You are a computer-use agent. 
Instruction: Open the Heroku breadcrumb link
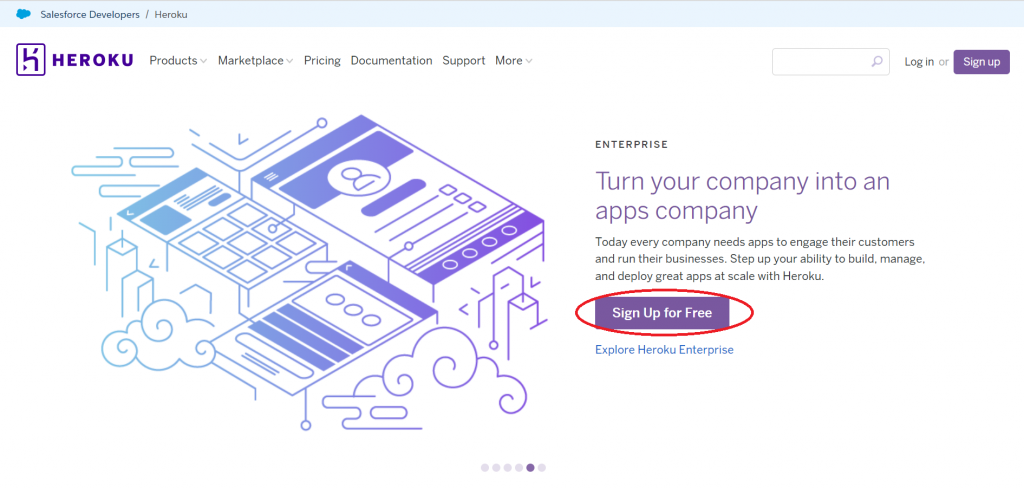pyautogui.click(x=171, y=14)
